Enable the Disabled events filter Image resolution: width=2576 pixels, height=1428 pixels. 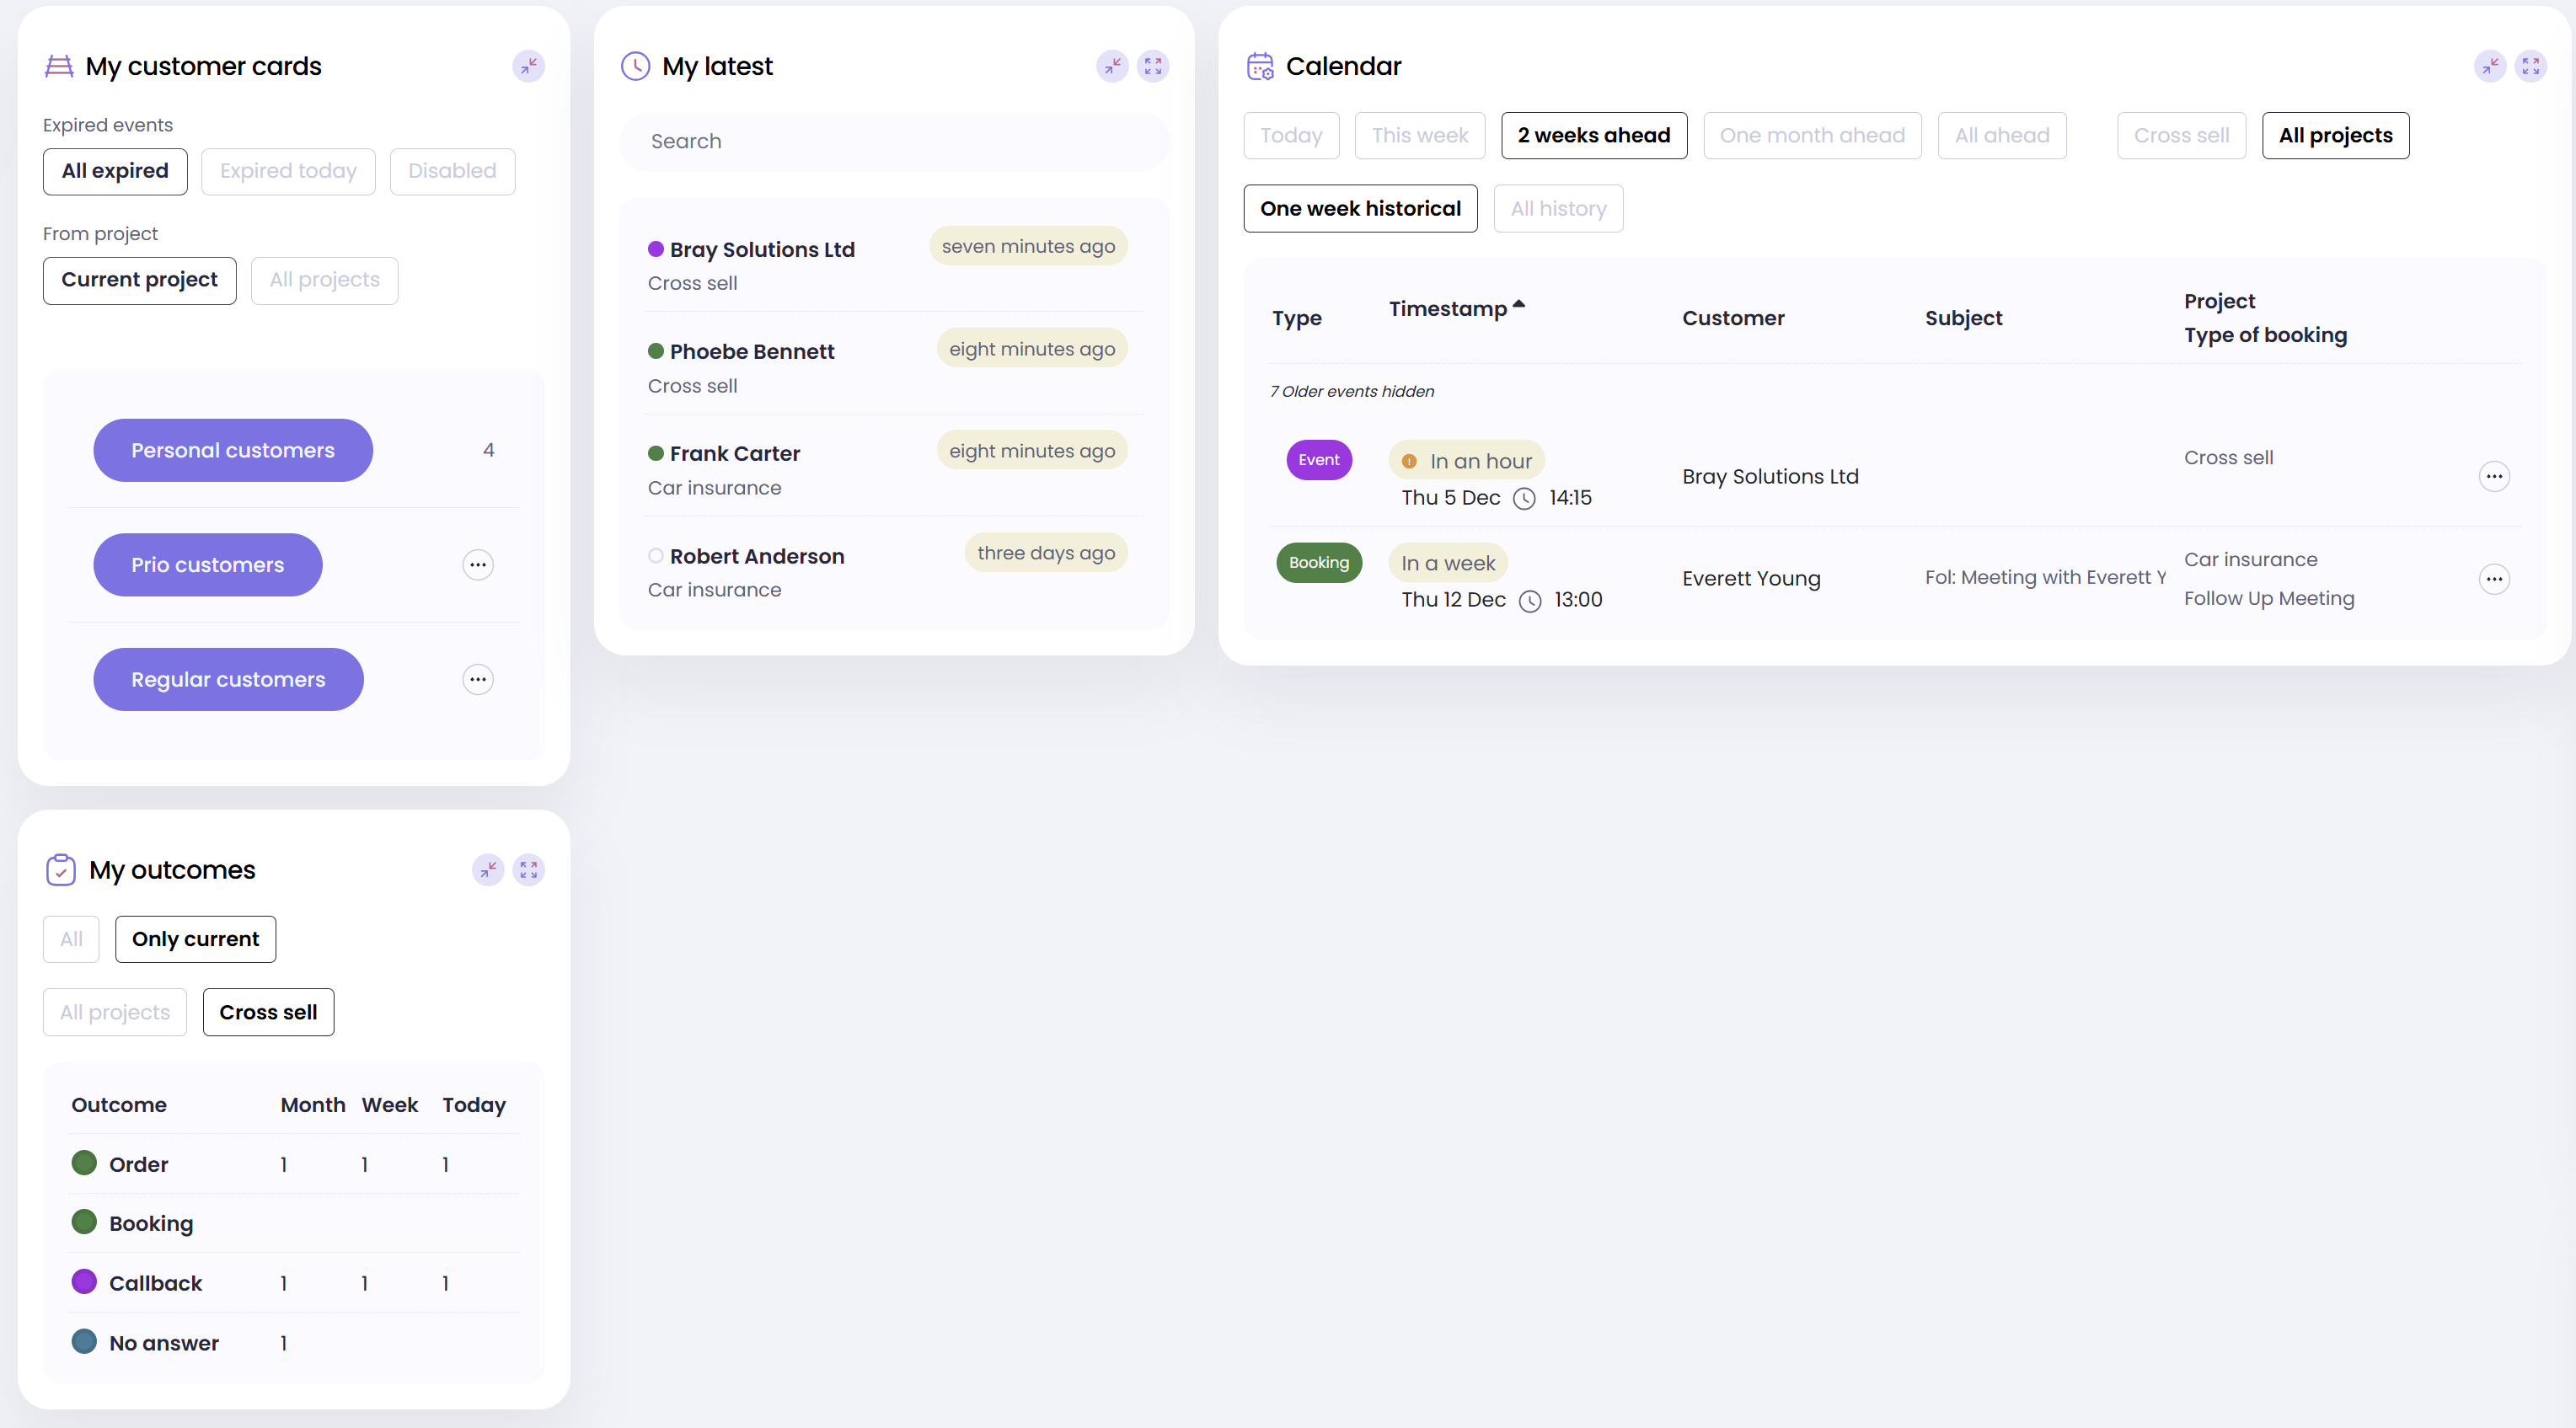(x=452, y=171)
